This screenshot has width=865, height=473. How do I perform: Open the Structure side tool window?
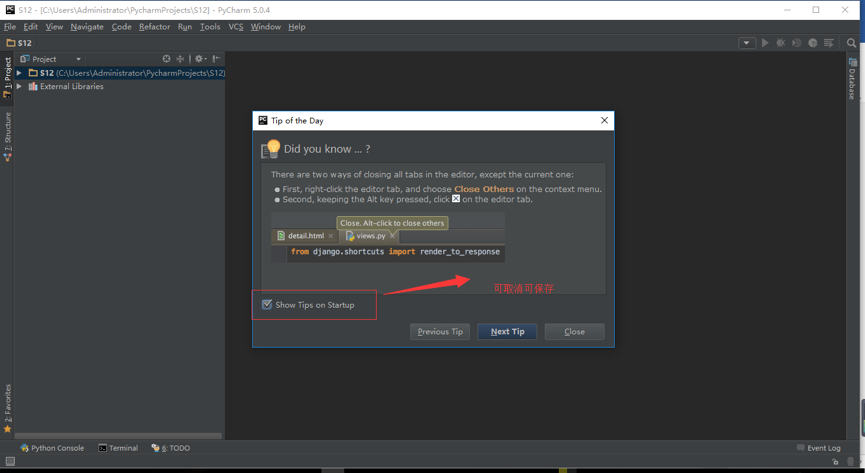click(7, 136)
